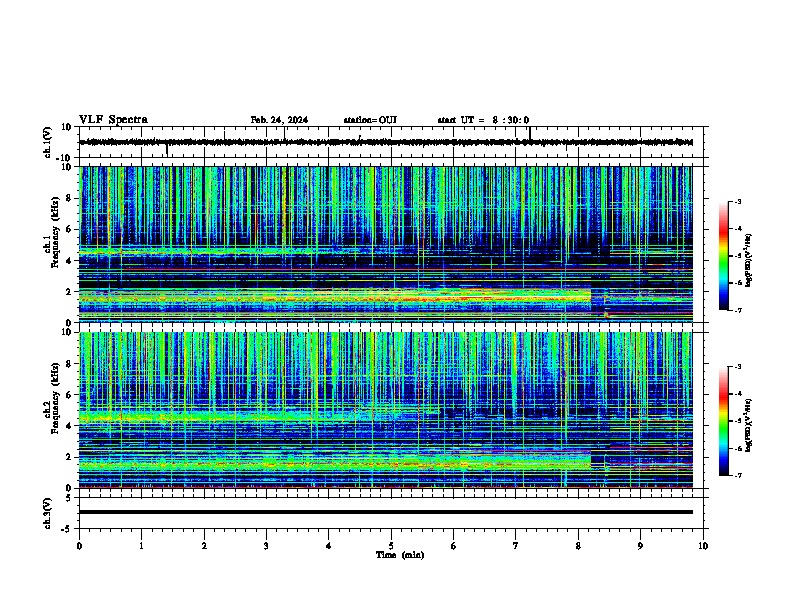Click the ch.2 spectrogram color bar
Screen dimensions: 792x612
click(x=724, y=421)
